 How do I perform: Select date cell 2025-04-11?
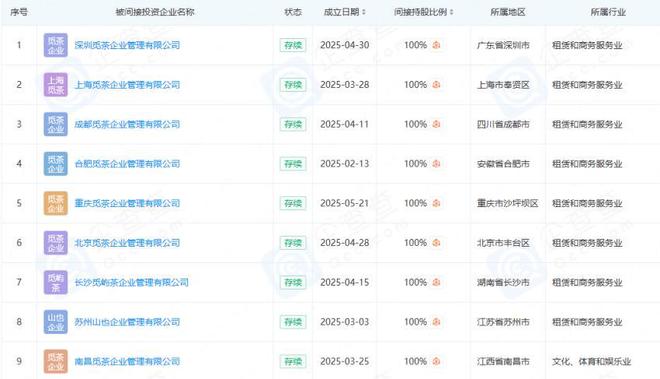coord(345,124)
